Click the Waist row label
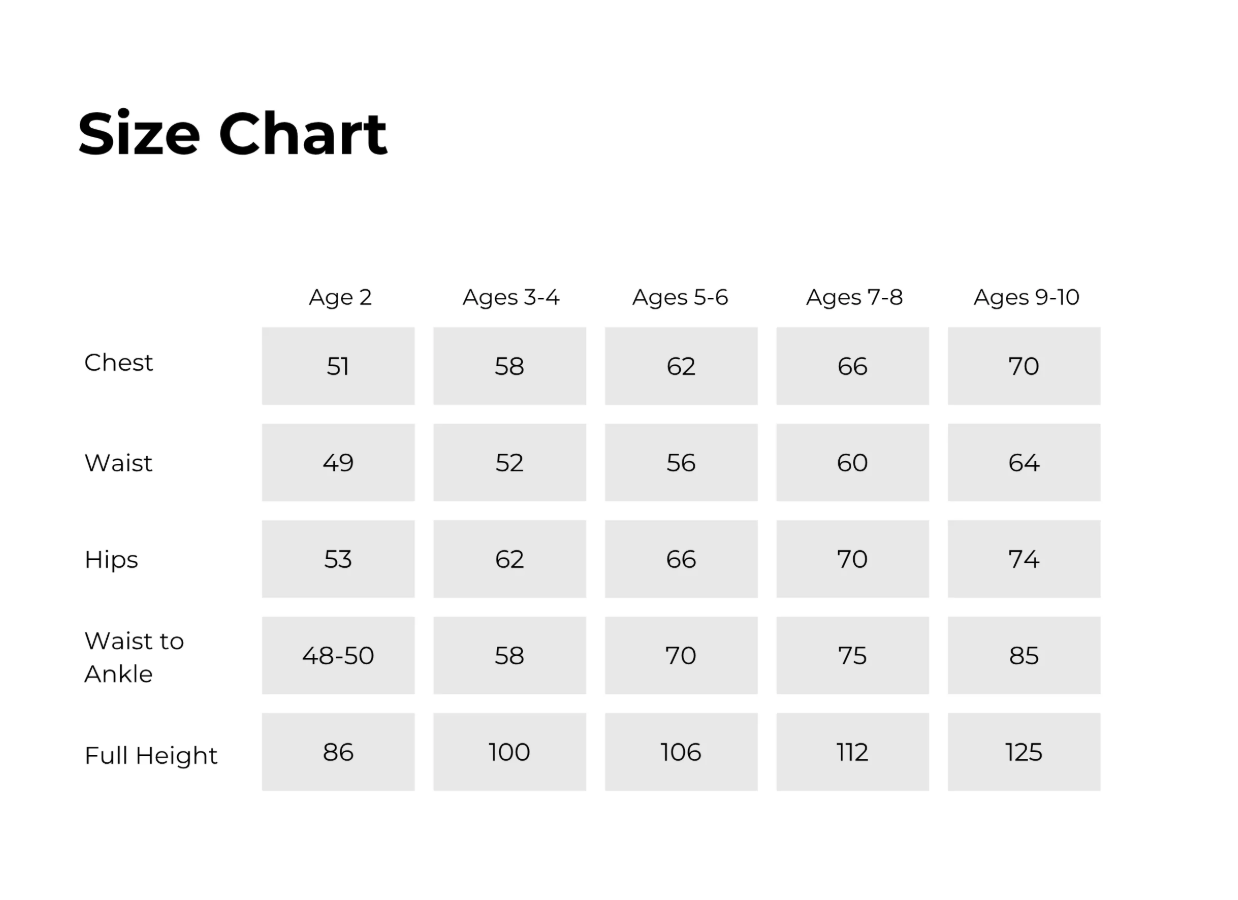Viewport: 1238px width, 900px height. click(118, 463)
